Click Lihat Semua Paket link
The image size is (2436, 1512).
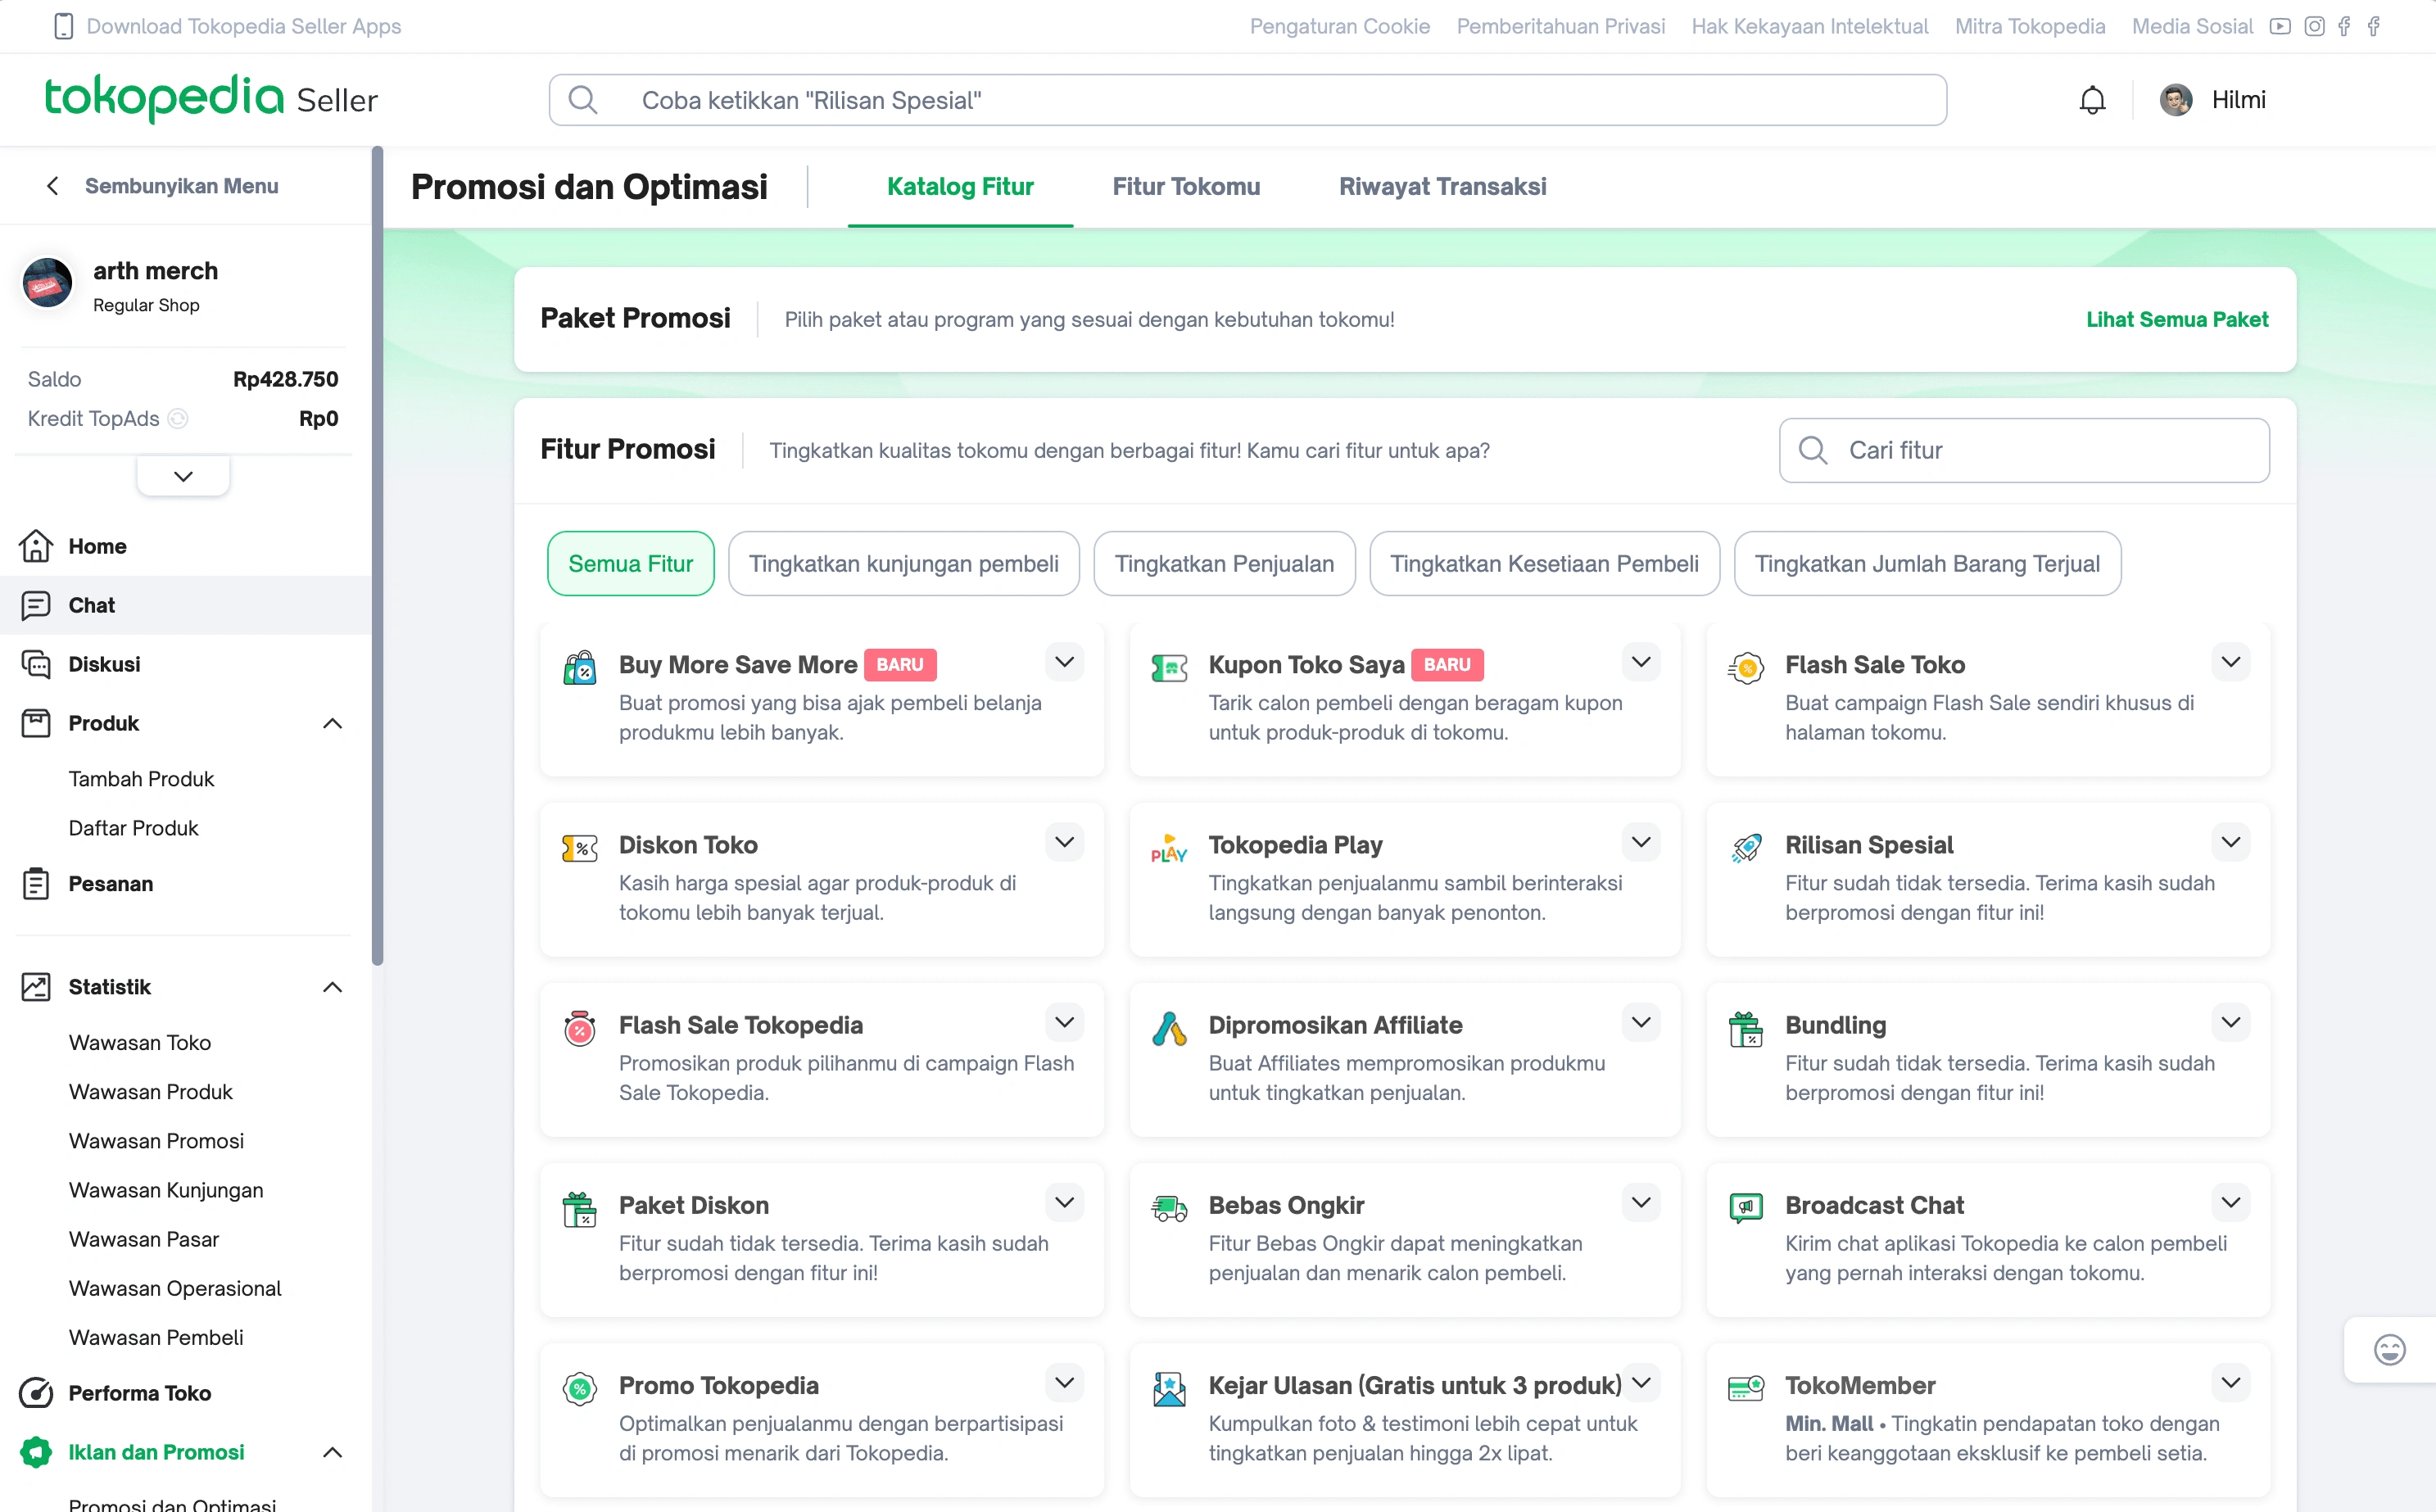point(2178,319)
